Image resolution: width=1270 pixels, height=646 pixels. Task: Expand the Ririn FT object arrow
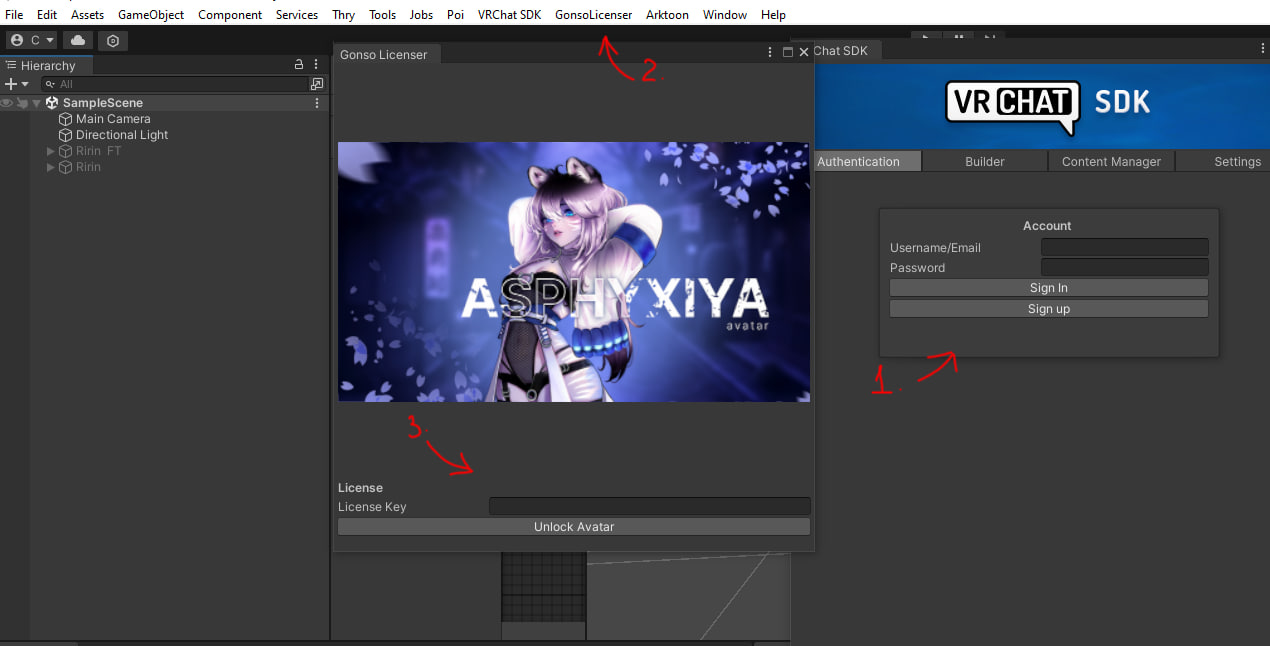coord(51,151)
